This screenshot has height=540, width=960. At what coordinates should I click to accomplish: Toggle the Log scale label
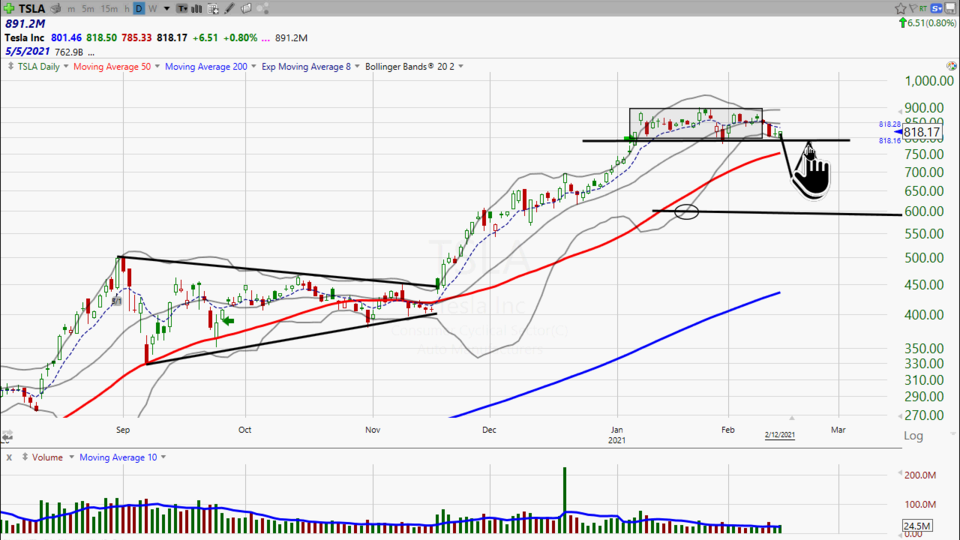913,435
